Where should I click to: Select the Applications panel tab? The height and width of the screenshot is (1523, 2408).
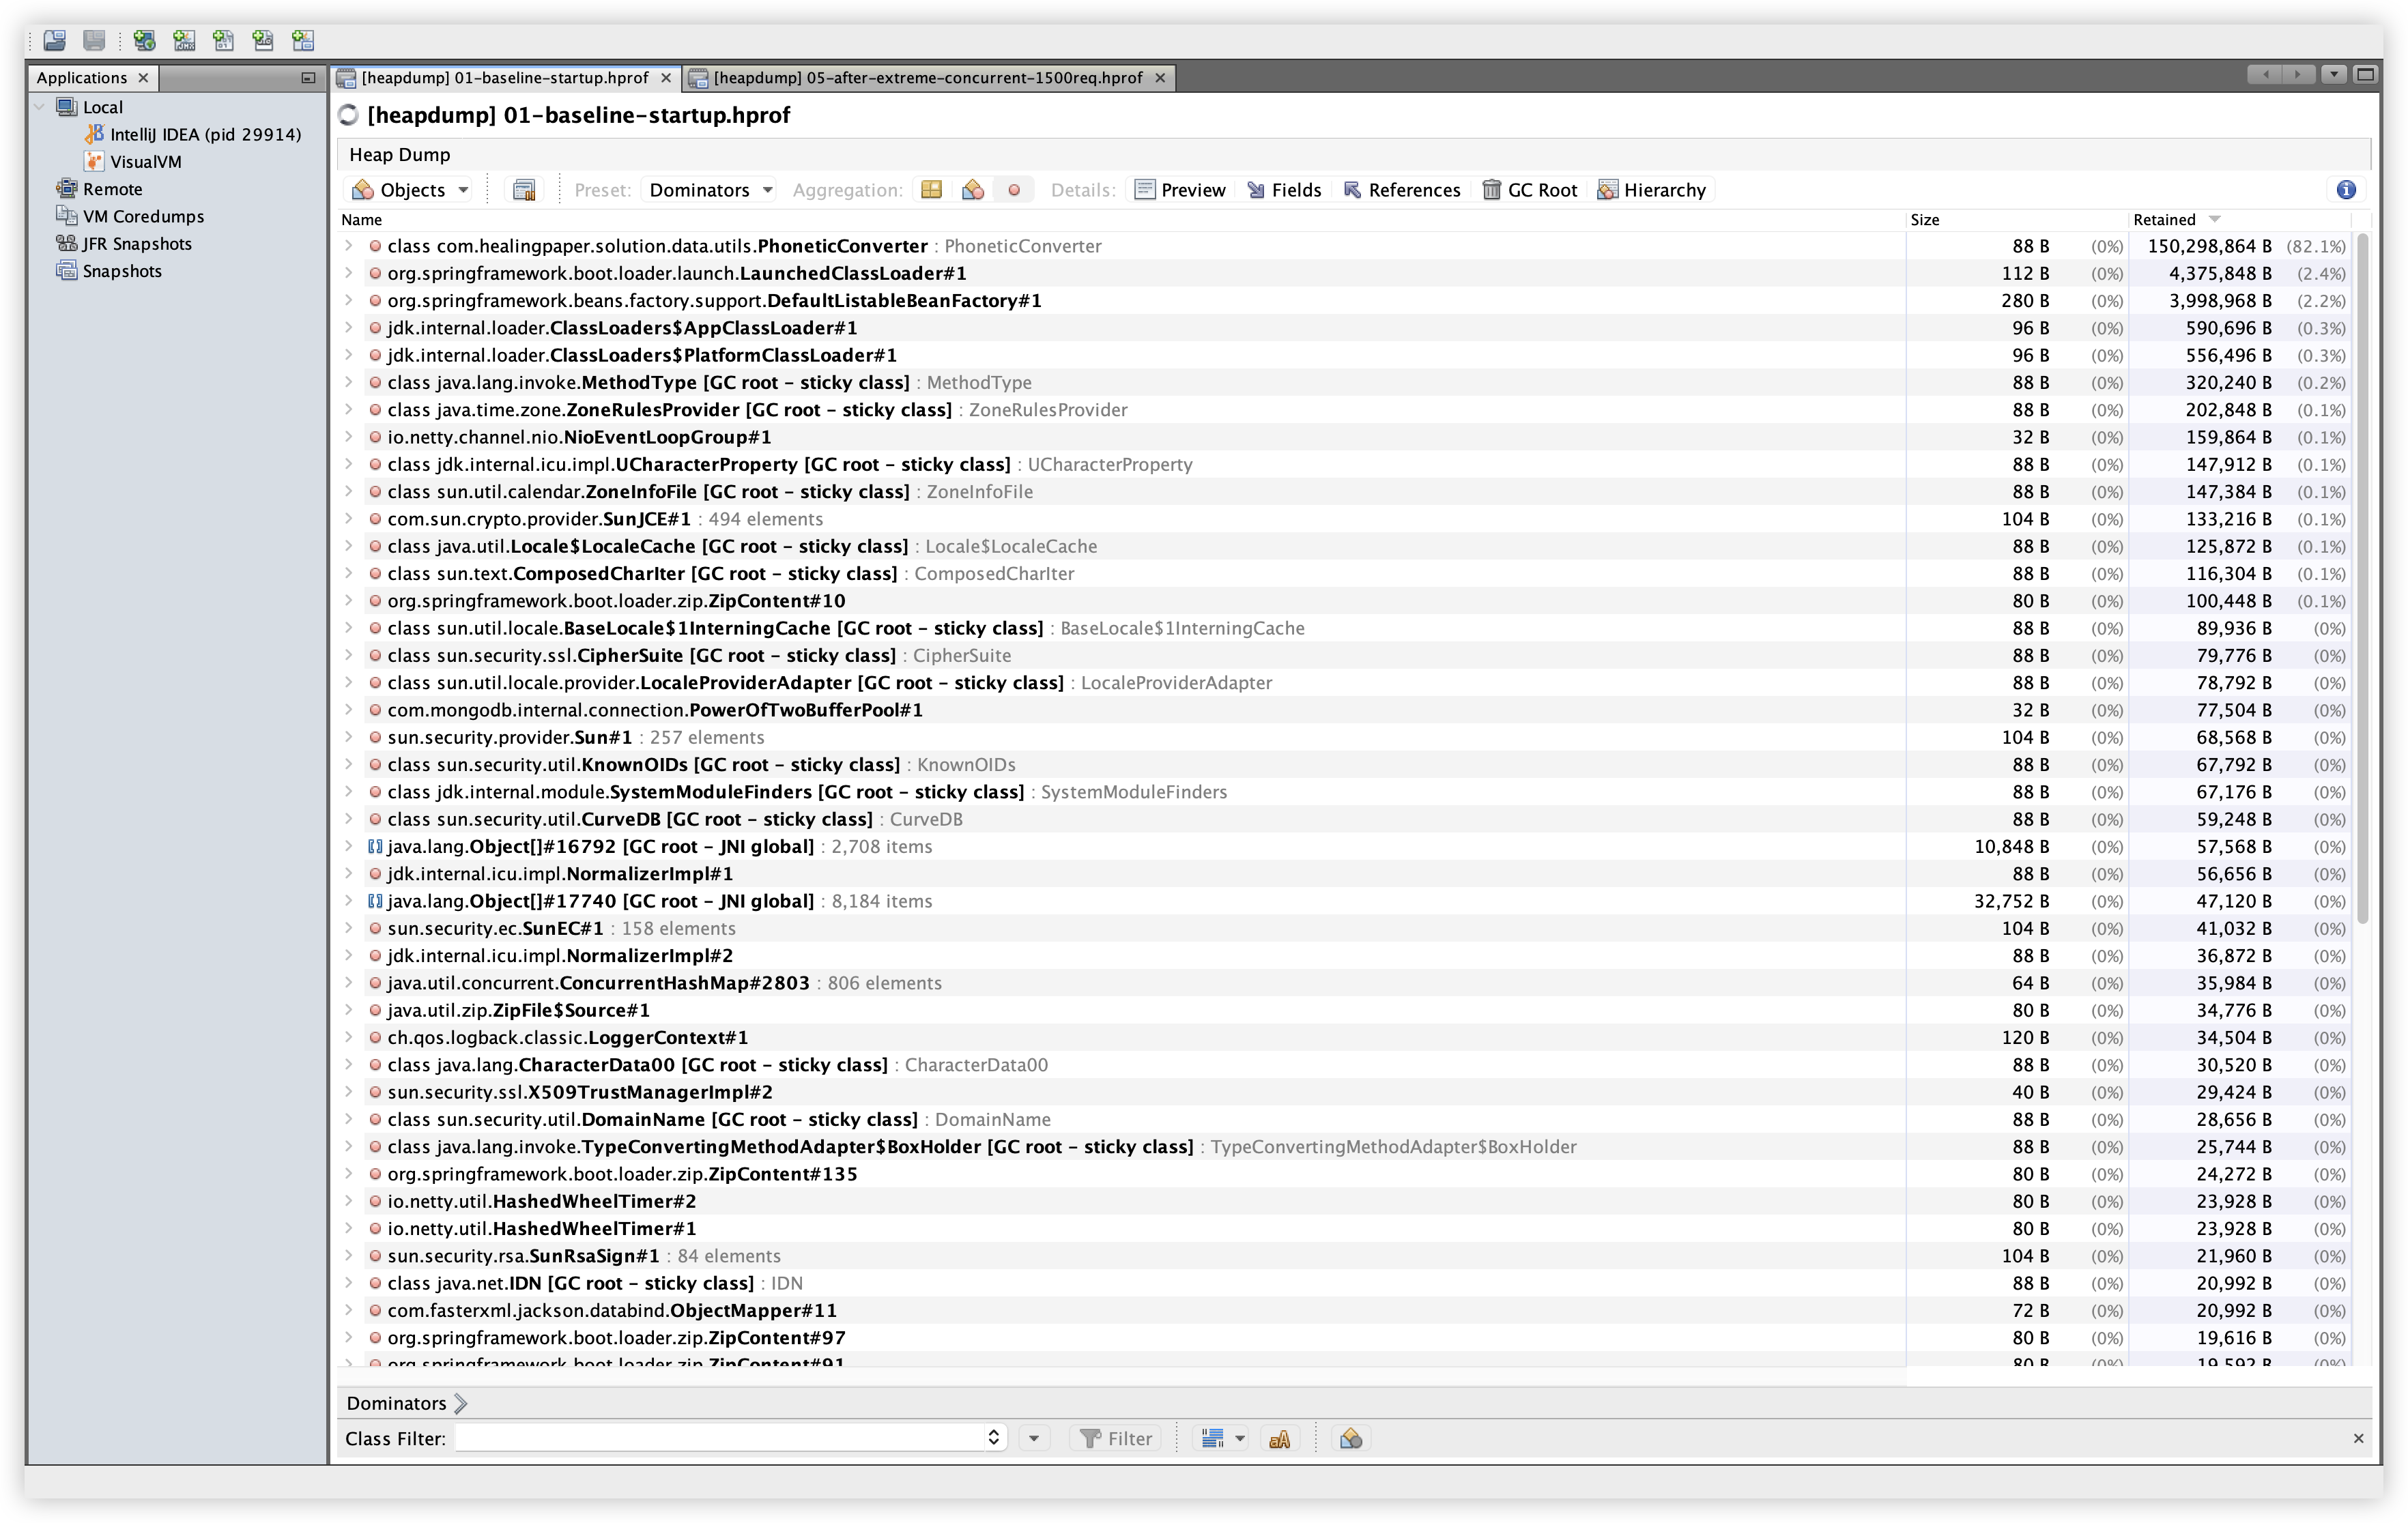coord(82,78)
